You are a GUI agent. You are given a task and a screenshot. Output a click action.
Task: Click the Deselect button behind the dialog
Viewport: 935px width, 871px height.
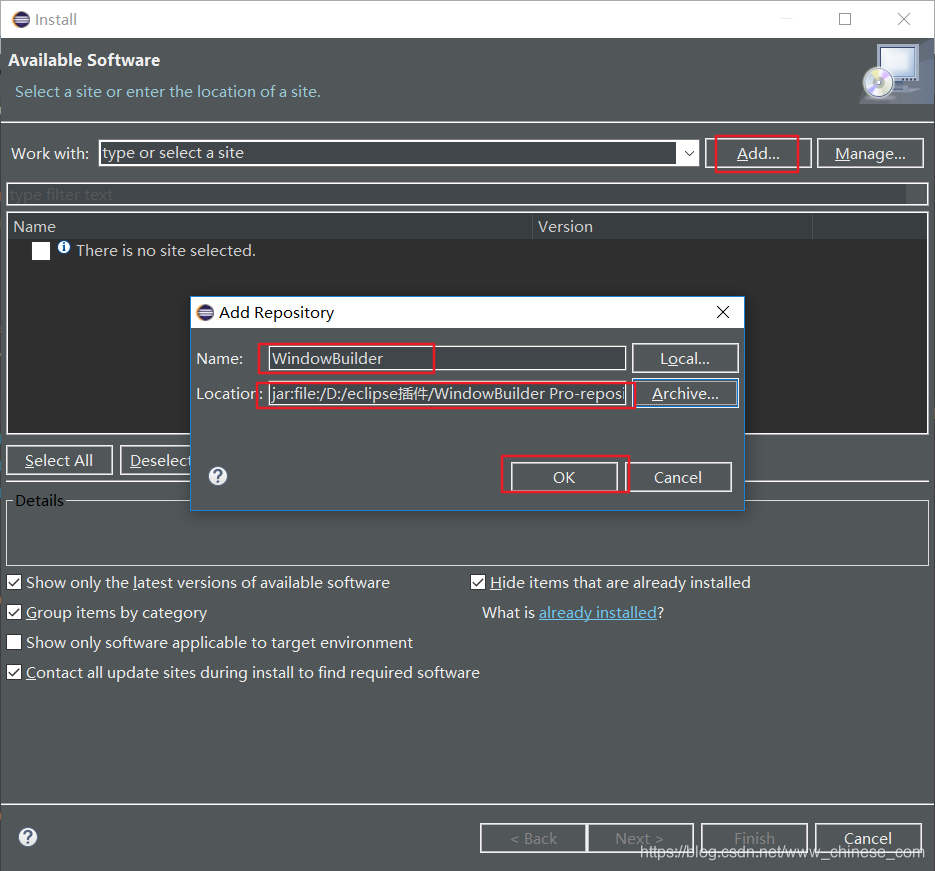[x=156, y=461]
